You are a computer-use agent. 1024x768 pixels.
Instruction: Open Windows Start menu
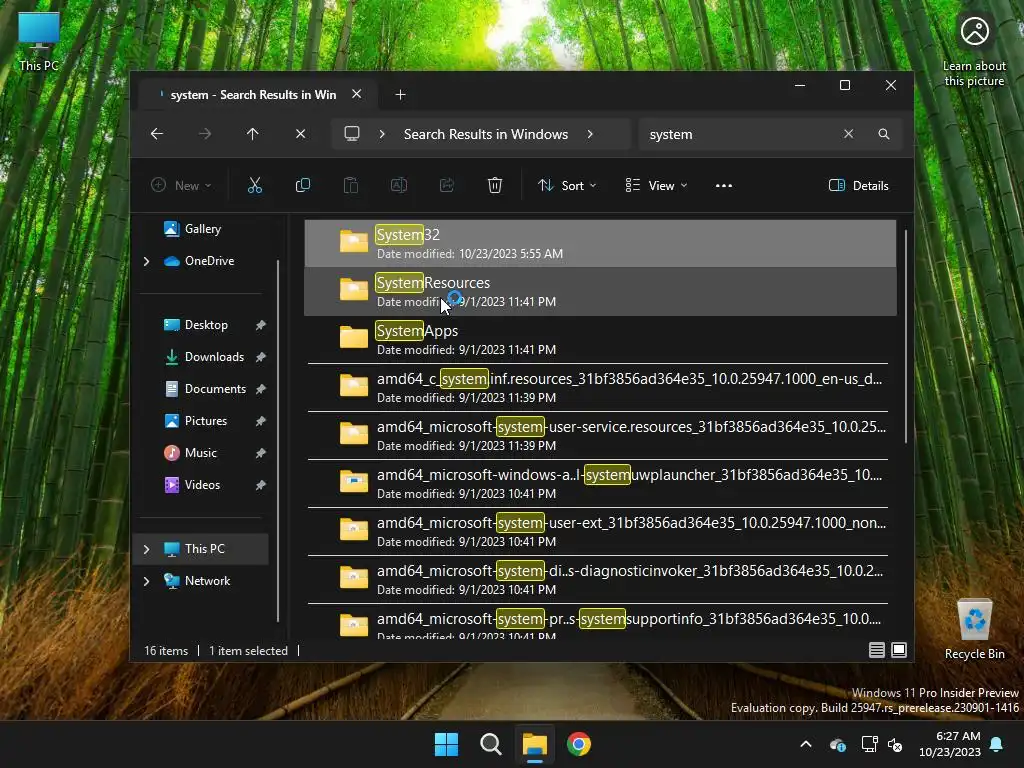pos(447,744)
